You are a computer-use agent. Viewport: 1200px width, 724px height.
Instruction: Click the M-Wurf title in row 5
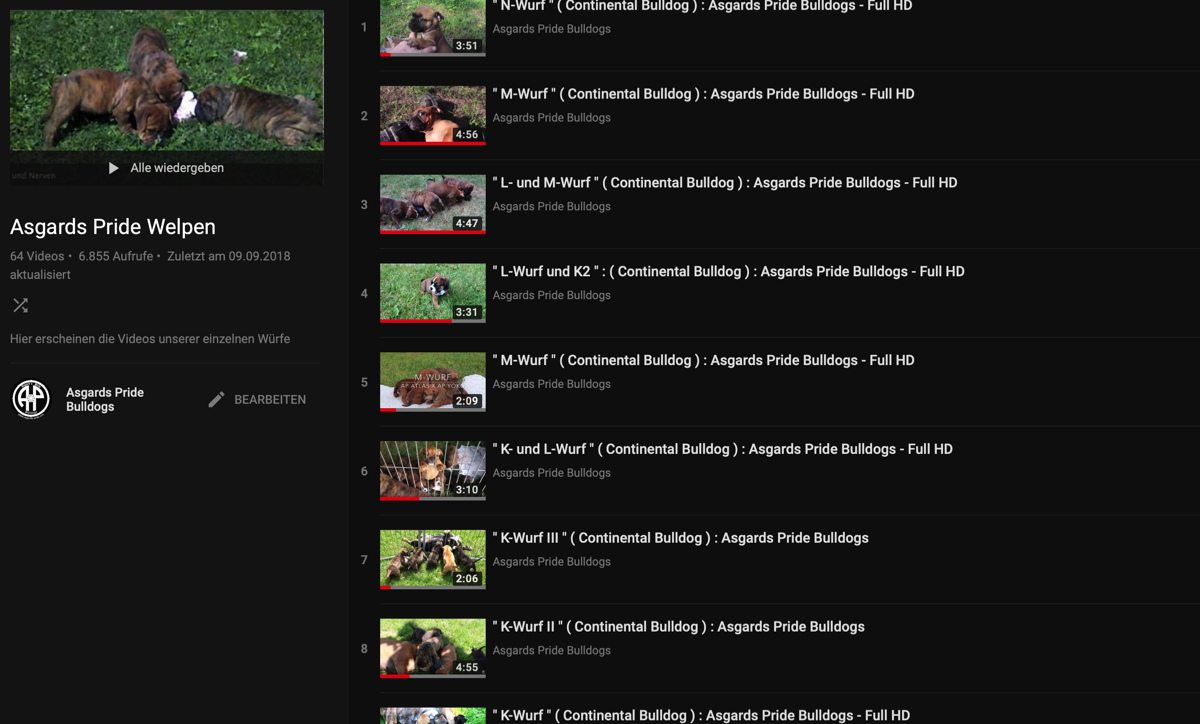[703, 360]
